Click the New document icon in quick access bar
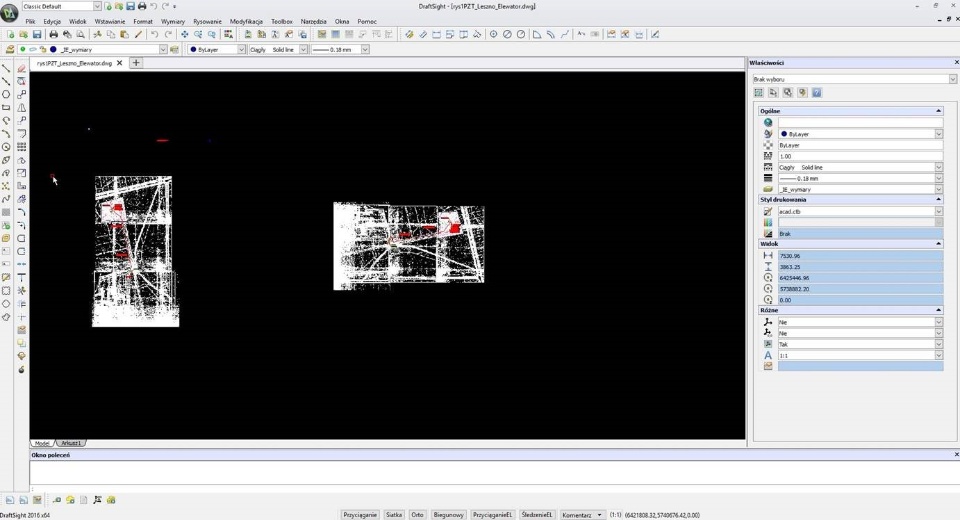The height and width of the screenshot is (520, 960). click(x=108, y=6)
